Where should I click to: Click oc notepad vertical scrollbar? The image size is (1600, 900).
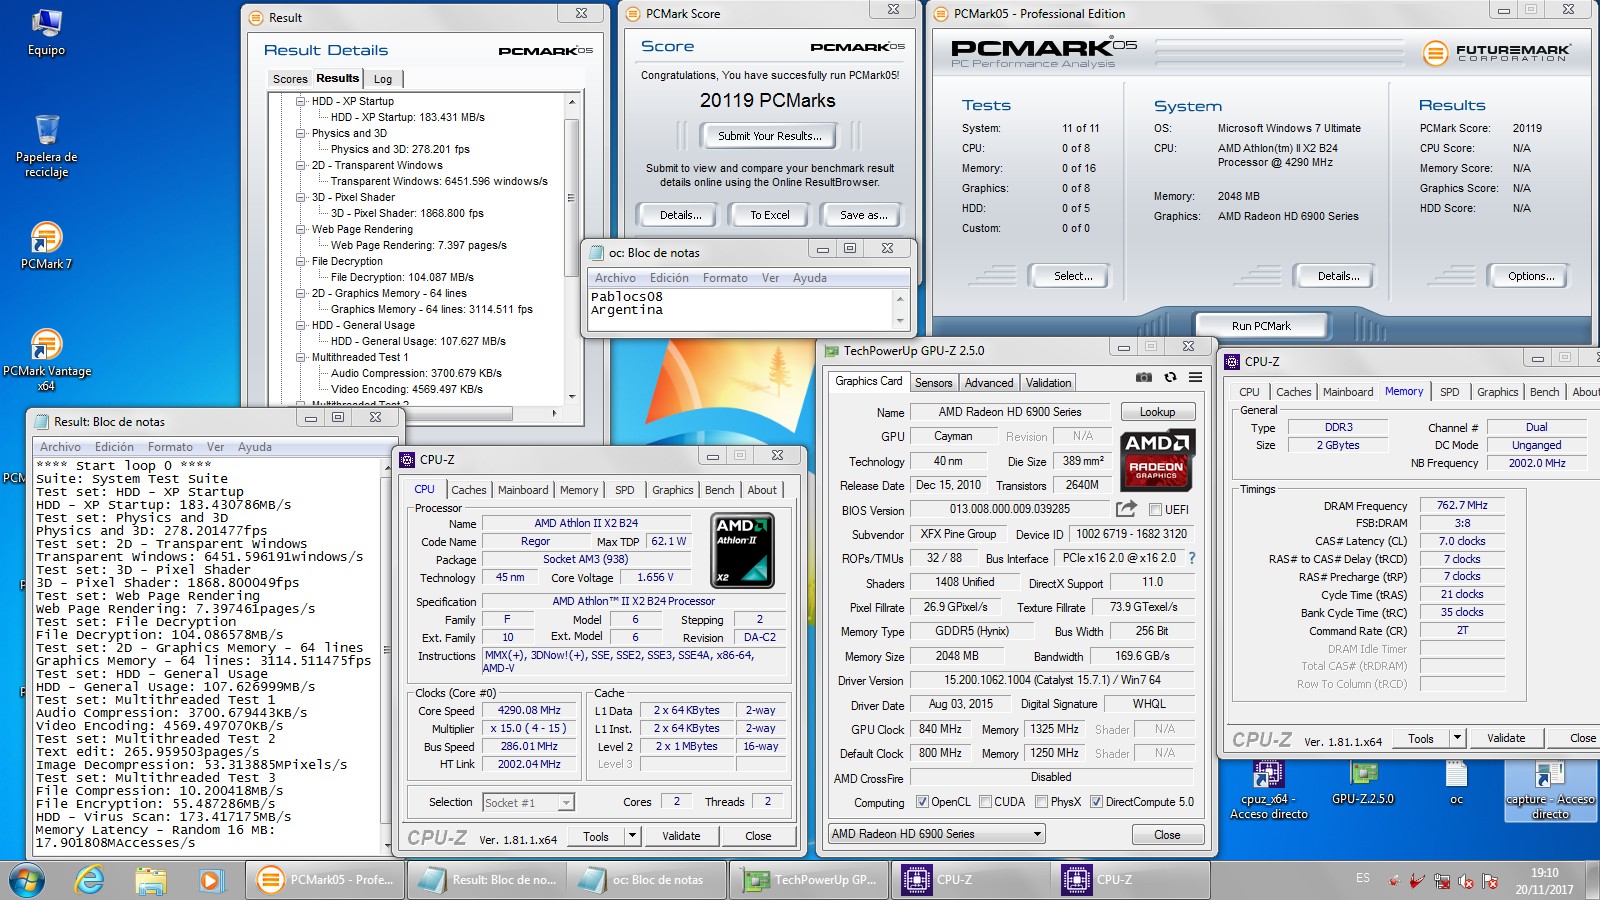[900, 309]
